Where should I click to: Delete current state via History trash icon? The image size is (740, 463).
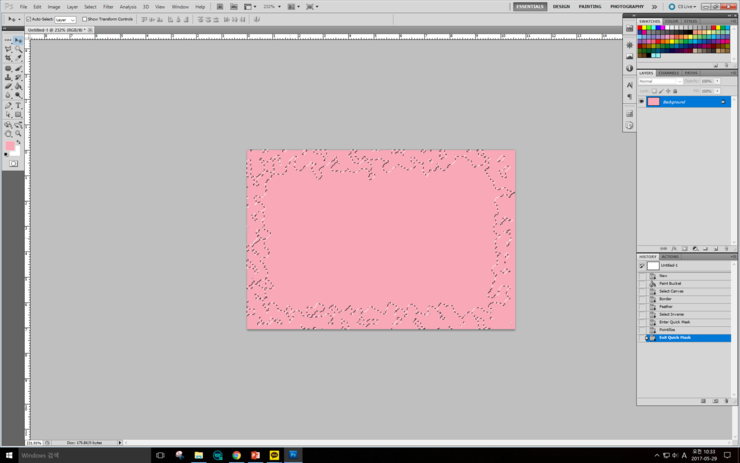(726, 401)
